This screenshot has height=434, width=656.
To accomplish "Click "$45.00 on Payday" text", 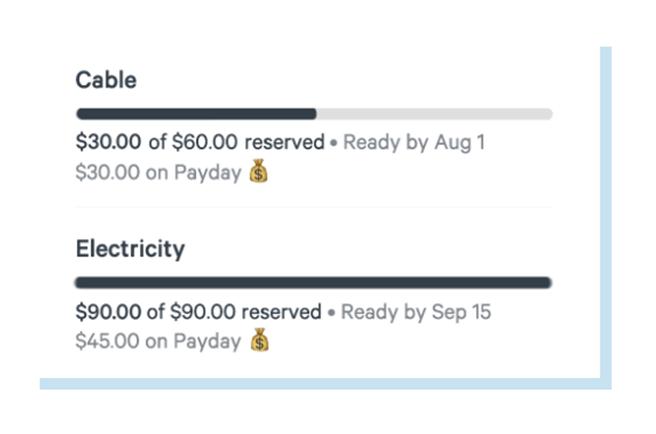I will click(x=158, y=341).
